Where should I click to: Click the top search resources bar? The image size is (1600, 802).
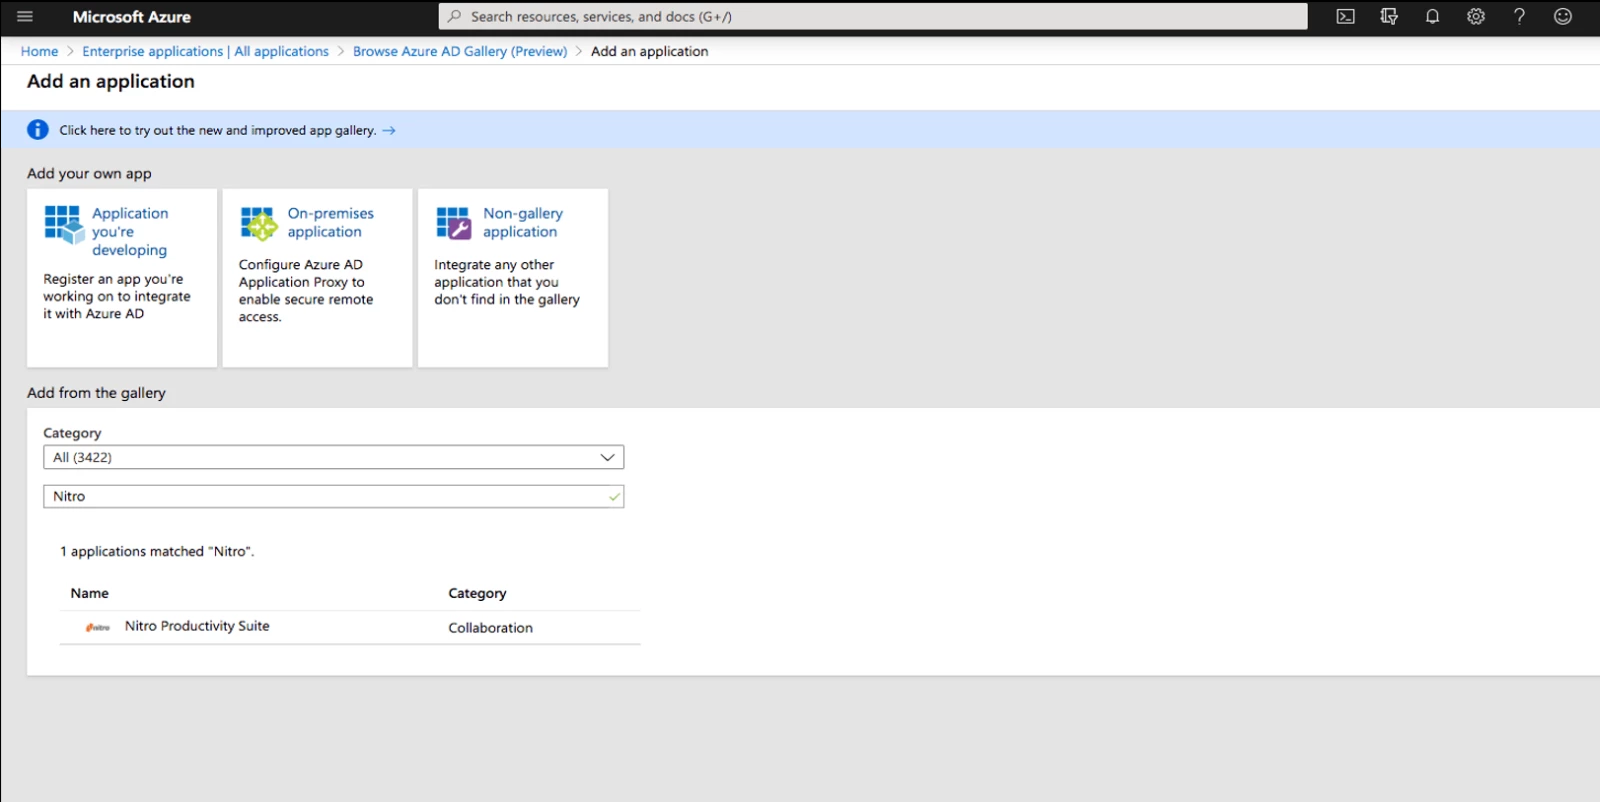click(x=872, y=17)
